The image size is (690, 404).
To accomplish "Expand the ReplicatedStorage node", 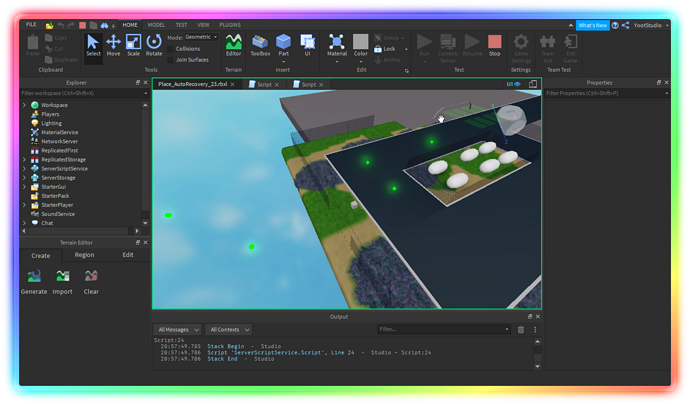I will coord(24,160).
